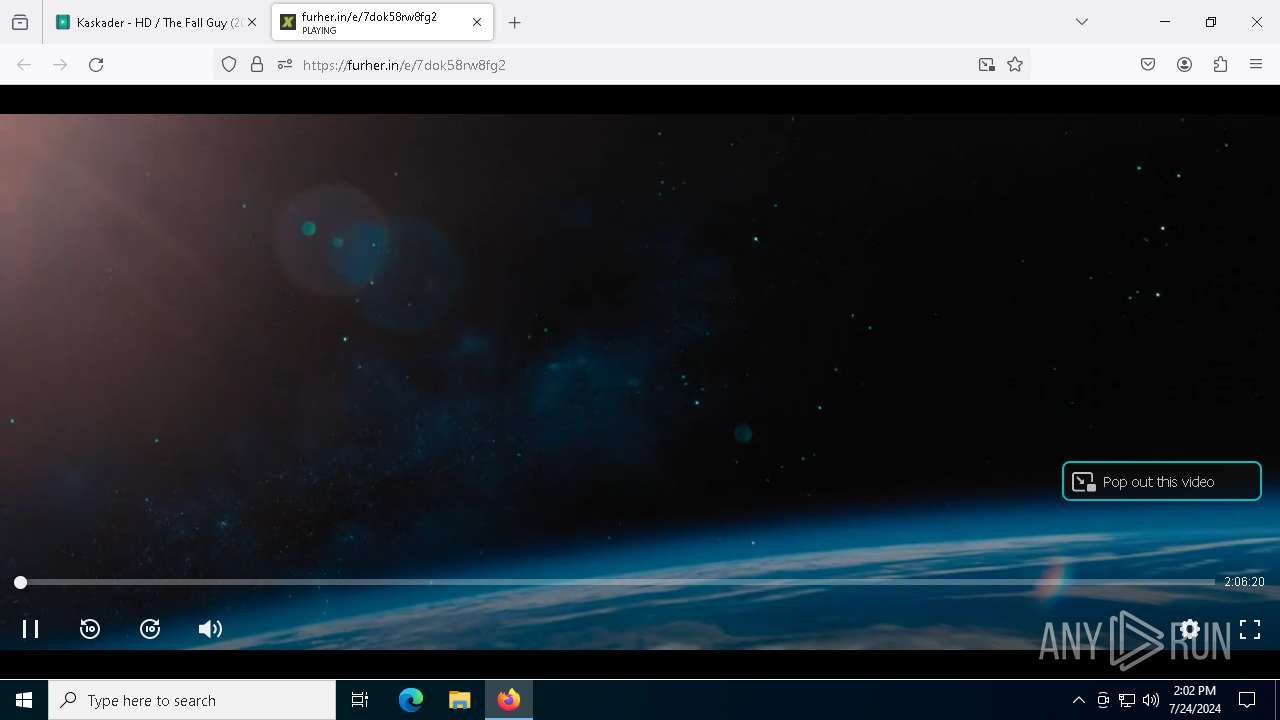Go forward one page

pyautogui.click(x=60, y=65)
